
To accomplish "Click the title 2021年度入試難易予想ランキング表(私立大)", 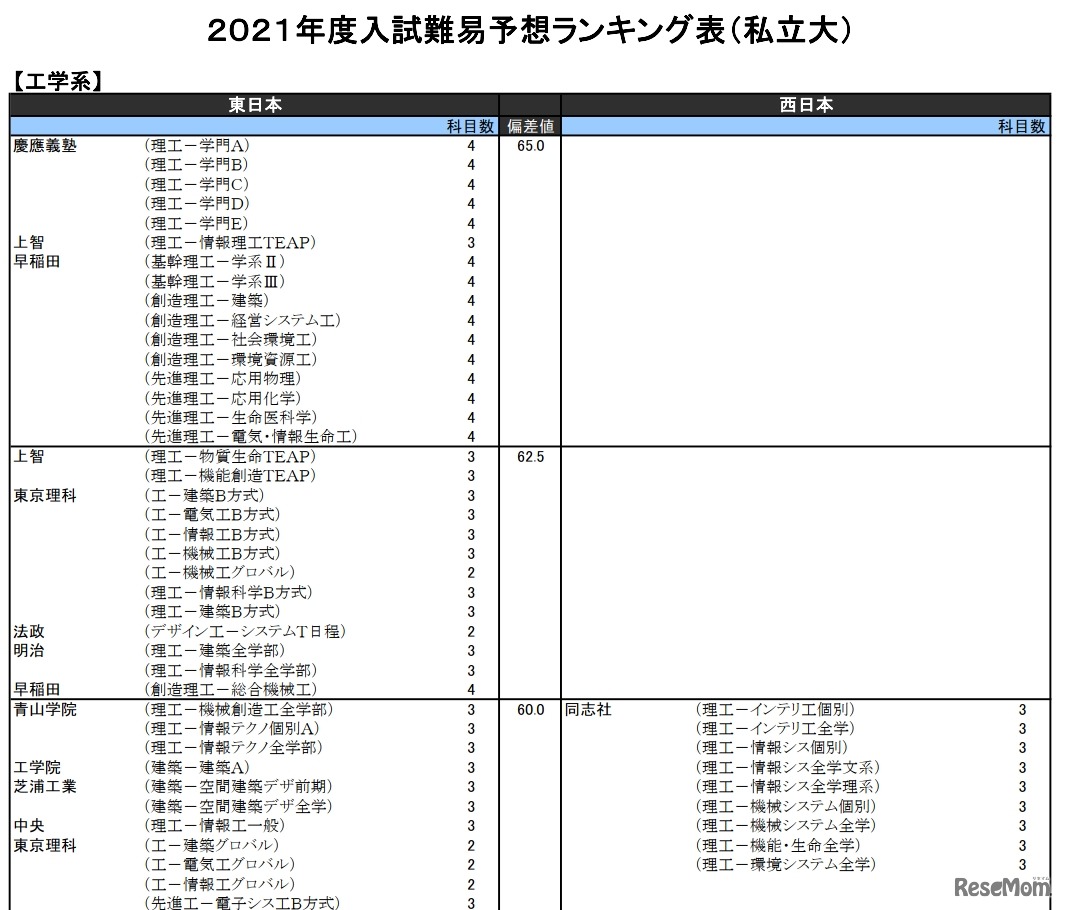I will tap(529, 31).
